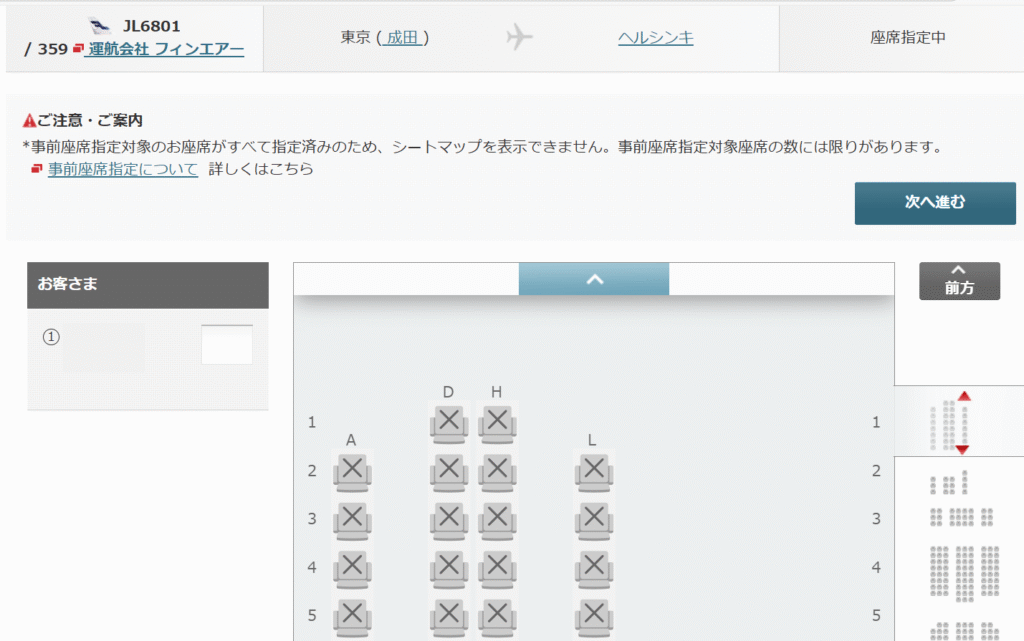Select seat 4L in row four

pyautogui.click(x=594, y=566)
